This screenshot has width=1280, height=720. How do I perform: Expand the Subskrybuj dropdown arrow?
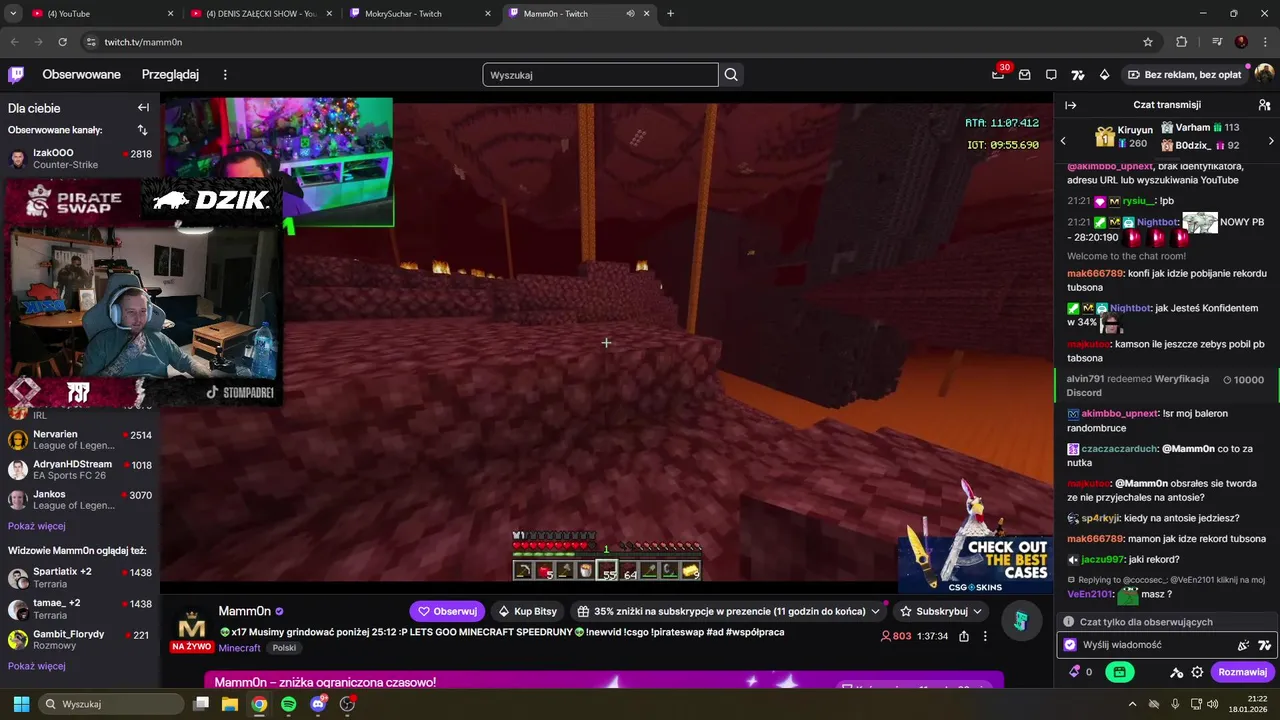pos(977,611)
